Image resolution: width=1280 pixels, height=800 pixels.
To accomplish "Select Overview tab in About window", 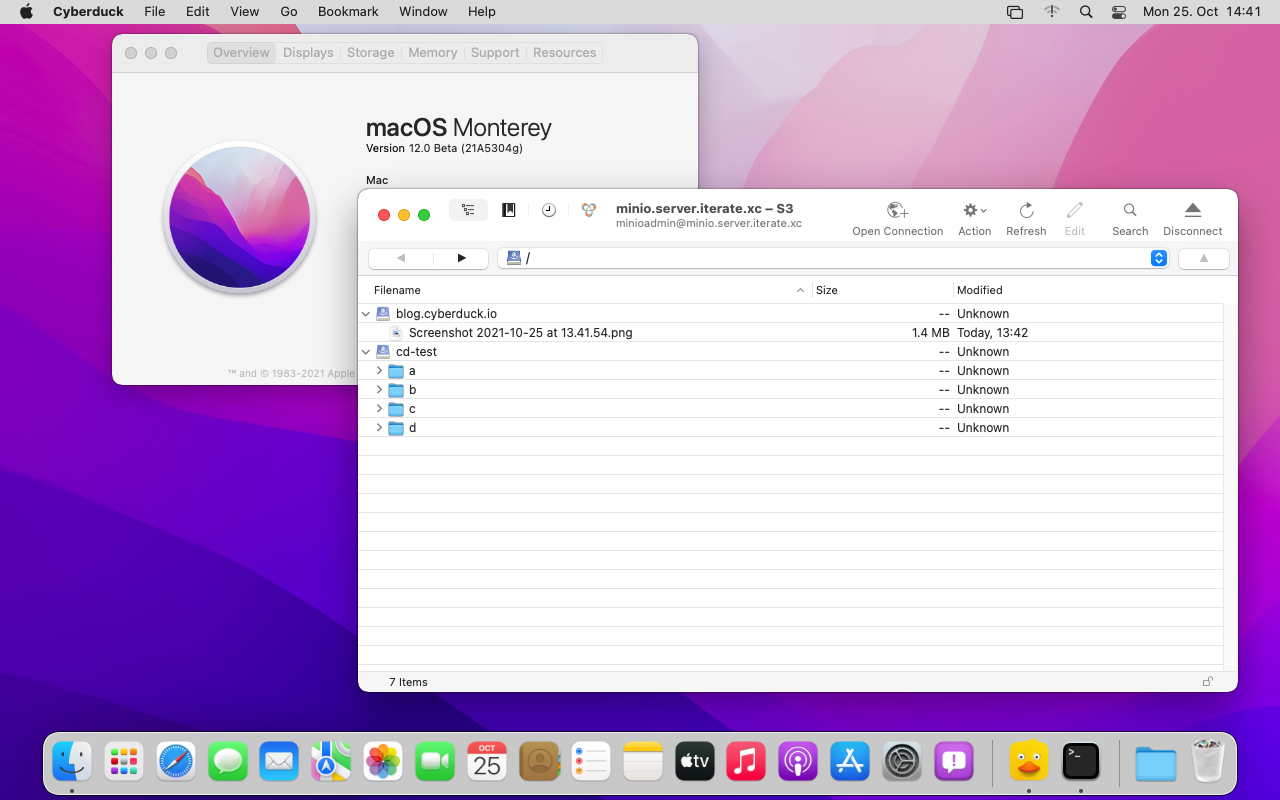I will tap(241, 53).
